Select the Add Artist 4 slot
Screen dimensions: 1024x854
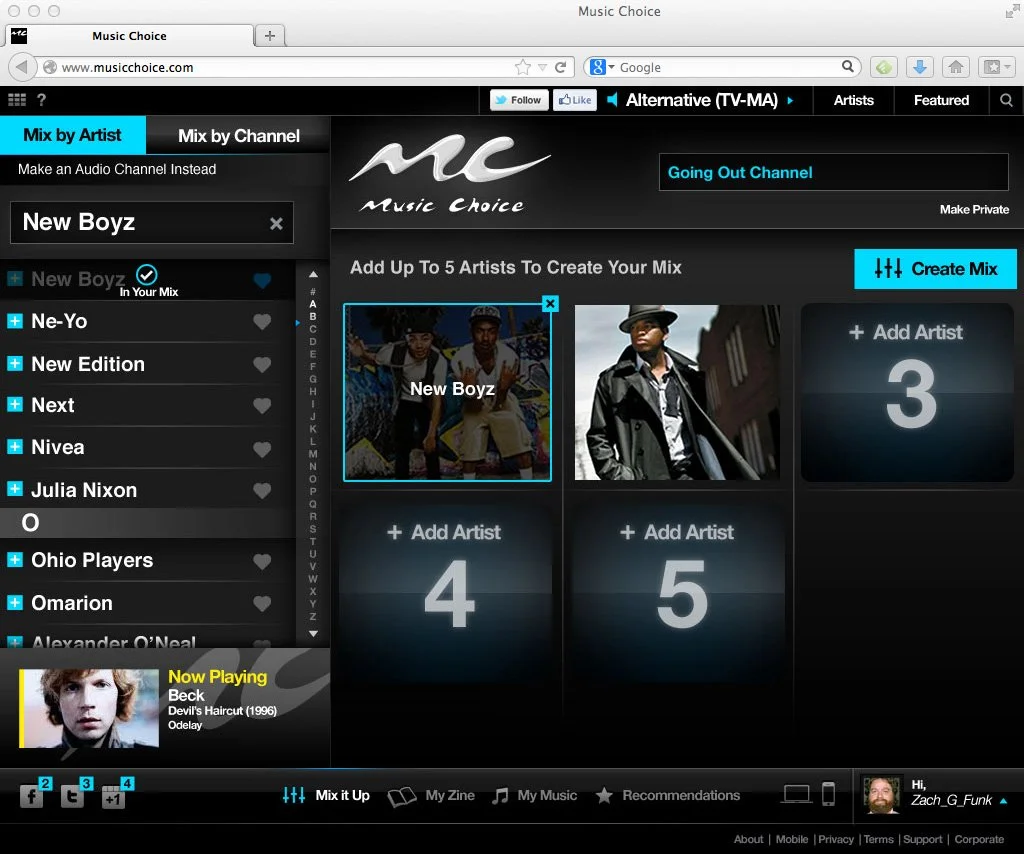447,591
